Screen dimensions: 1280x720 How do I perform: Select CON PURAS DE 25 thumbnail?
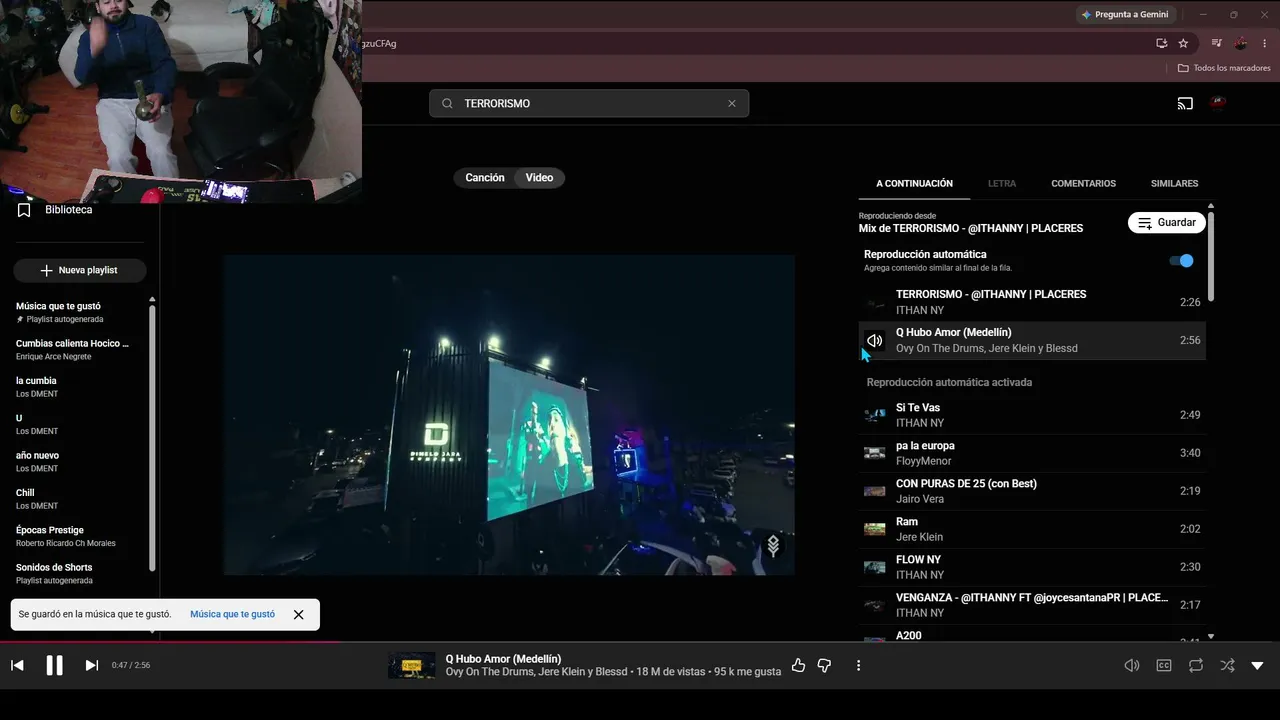875,491
